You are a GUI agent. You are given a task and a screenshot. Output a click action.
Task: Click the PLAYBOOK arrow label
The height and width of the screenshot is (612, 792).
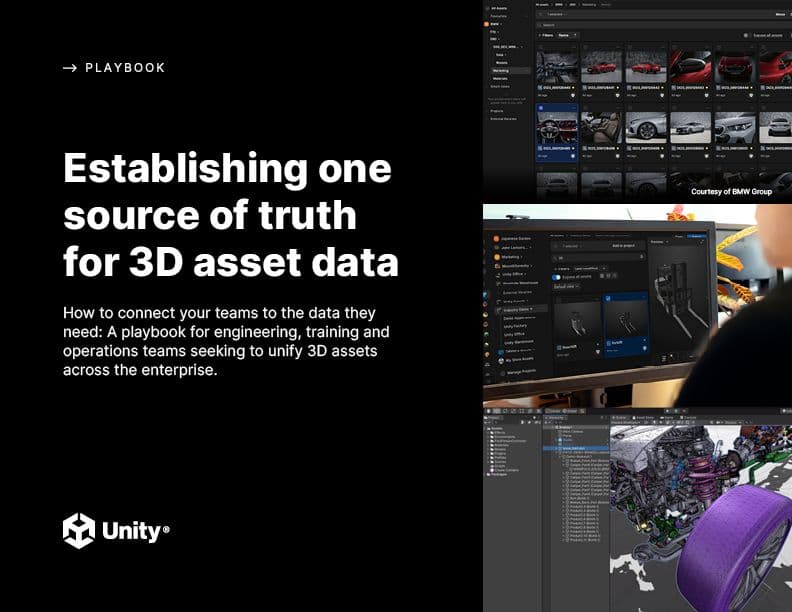pyautogui.click(x=114, y=68)
